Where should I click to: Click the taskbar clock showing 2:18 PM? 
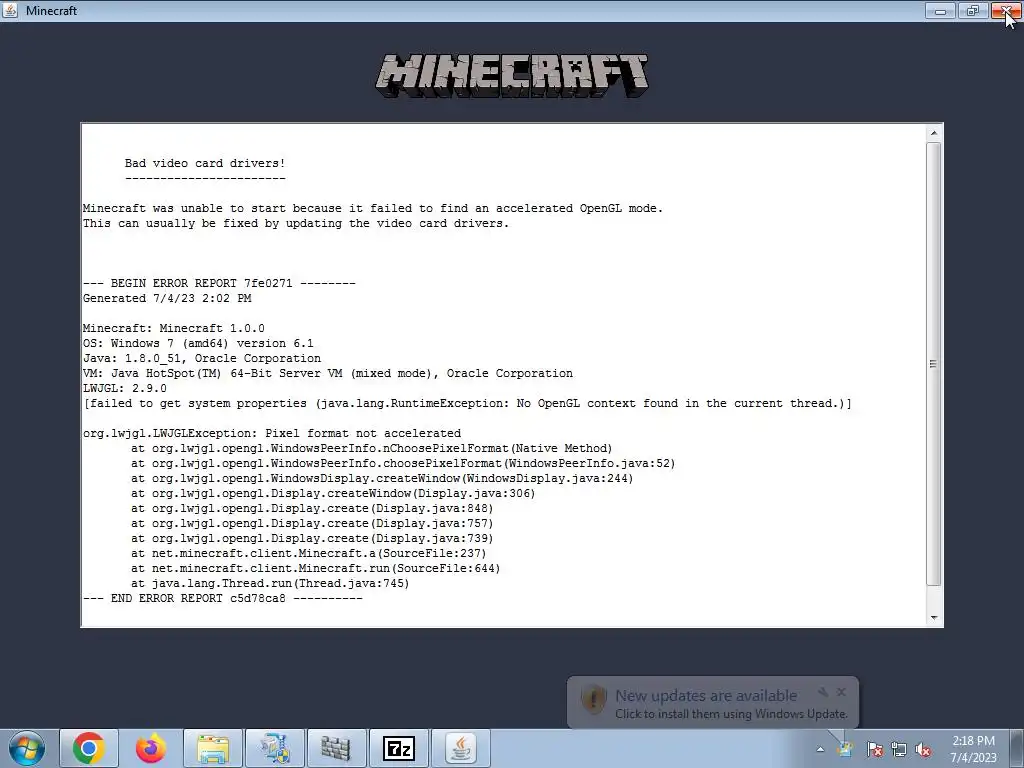click(973, 749)
